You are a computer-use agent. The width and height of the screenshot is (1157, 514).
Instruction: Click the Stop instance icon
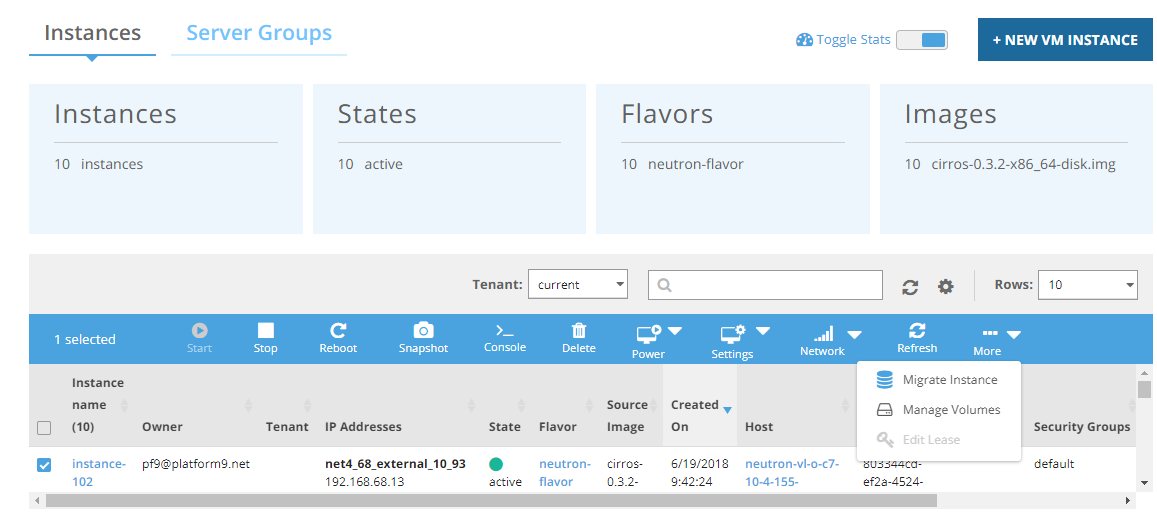265,331
